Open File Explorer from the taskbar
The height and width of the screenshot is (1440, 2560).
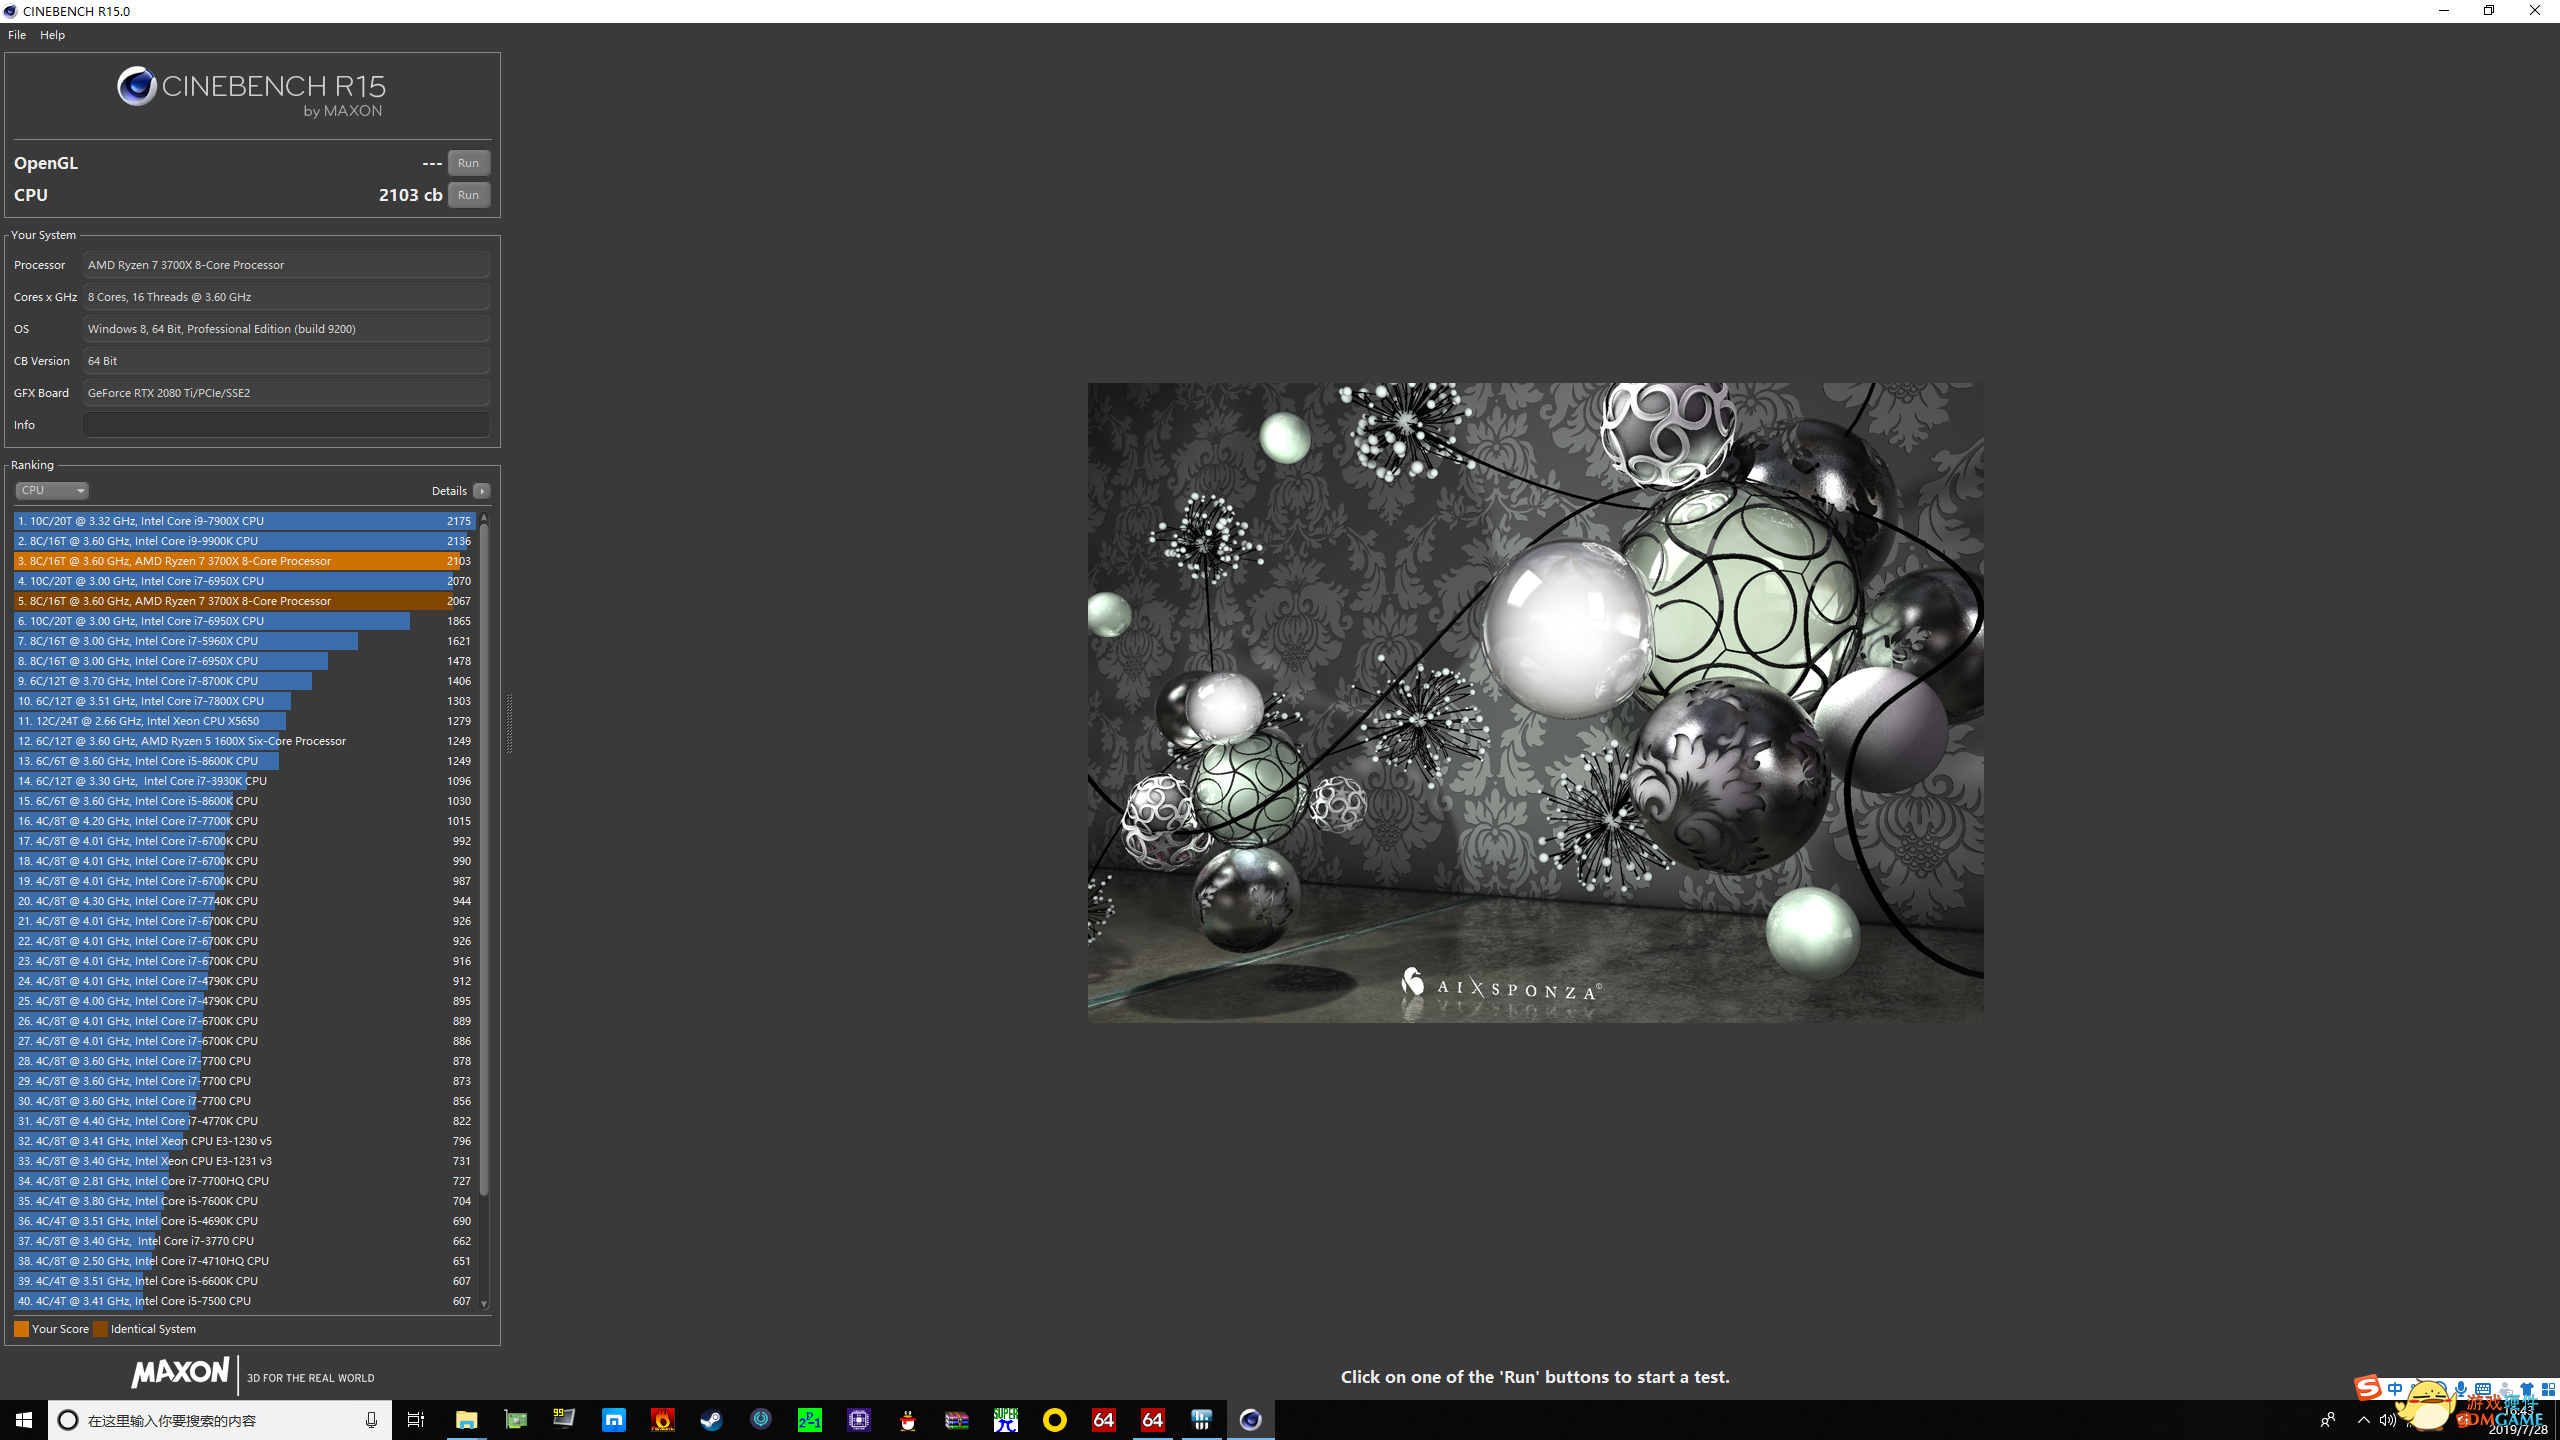(x=466, y=1420)
